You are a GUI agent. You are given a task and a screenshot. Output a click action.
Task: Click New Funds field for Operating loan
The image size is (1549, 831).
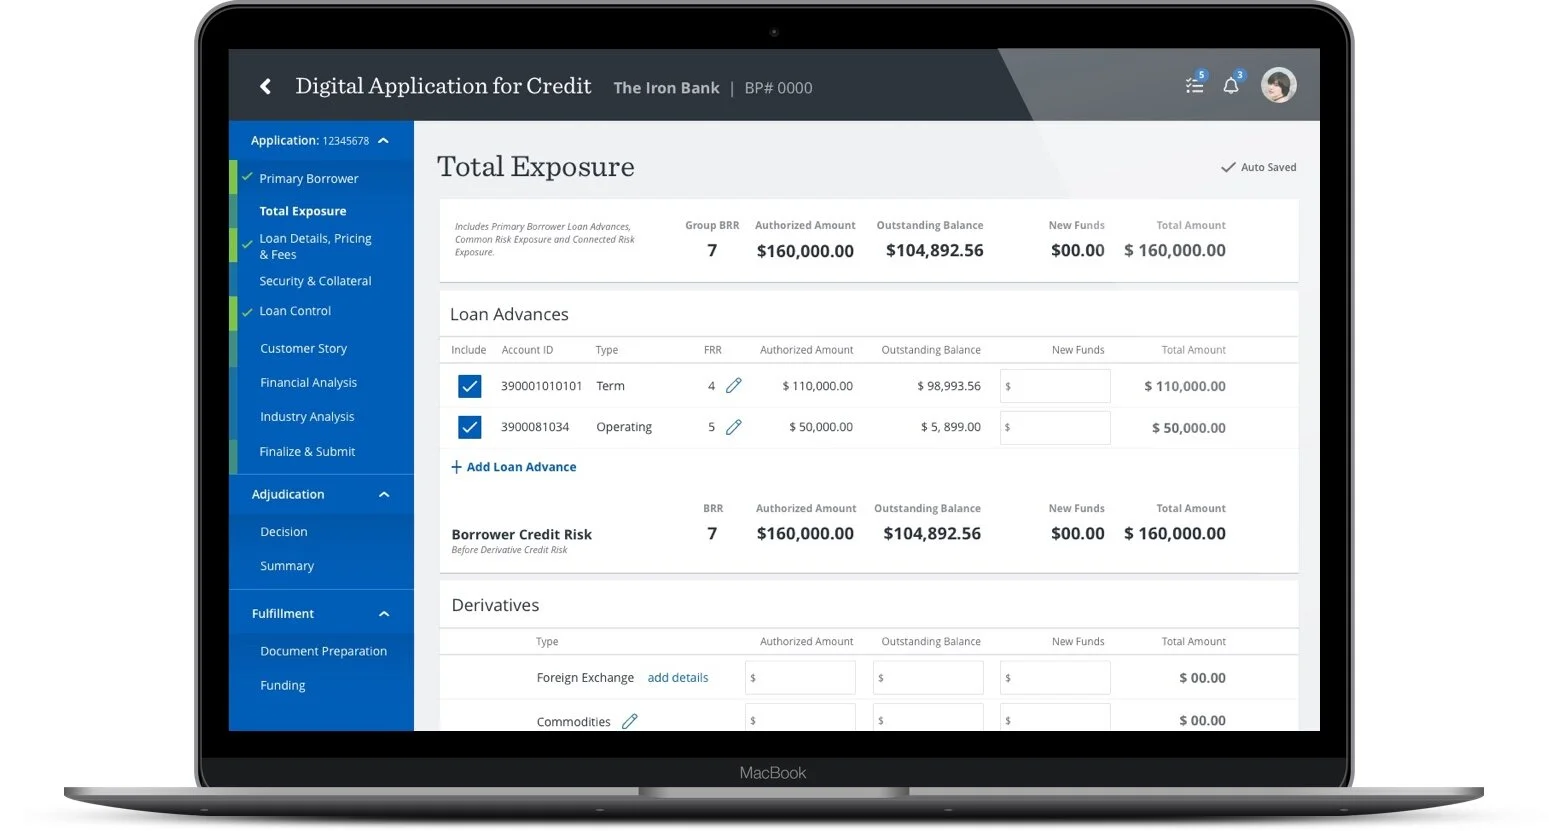1055,427
